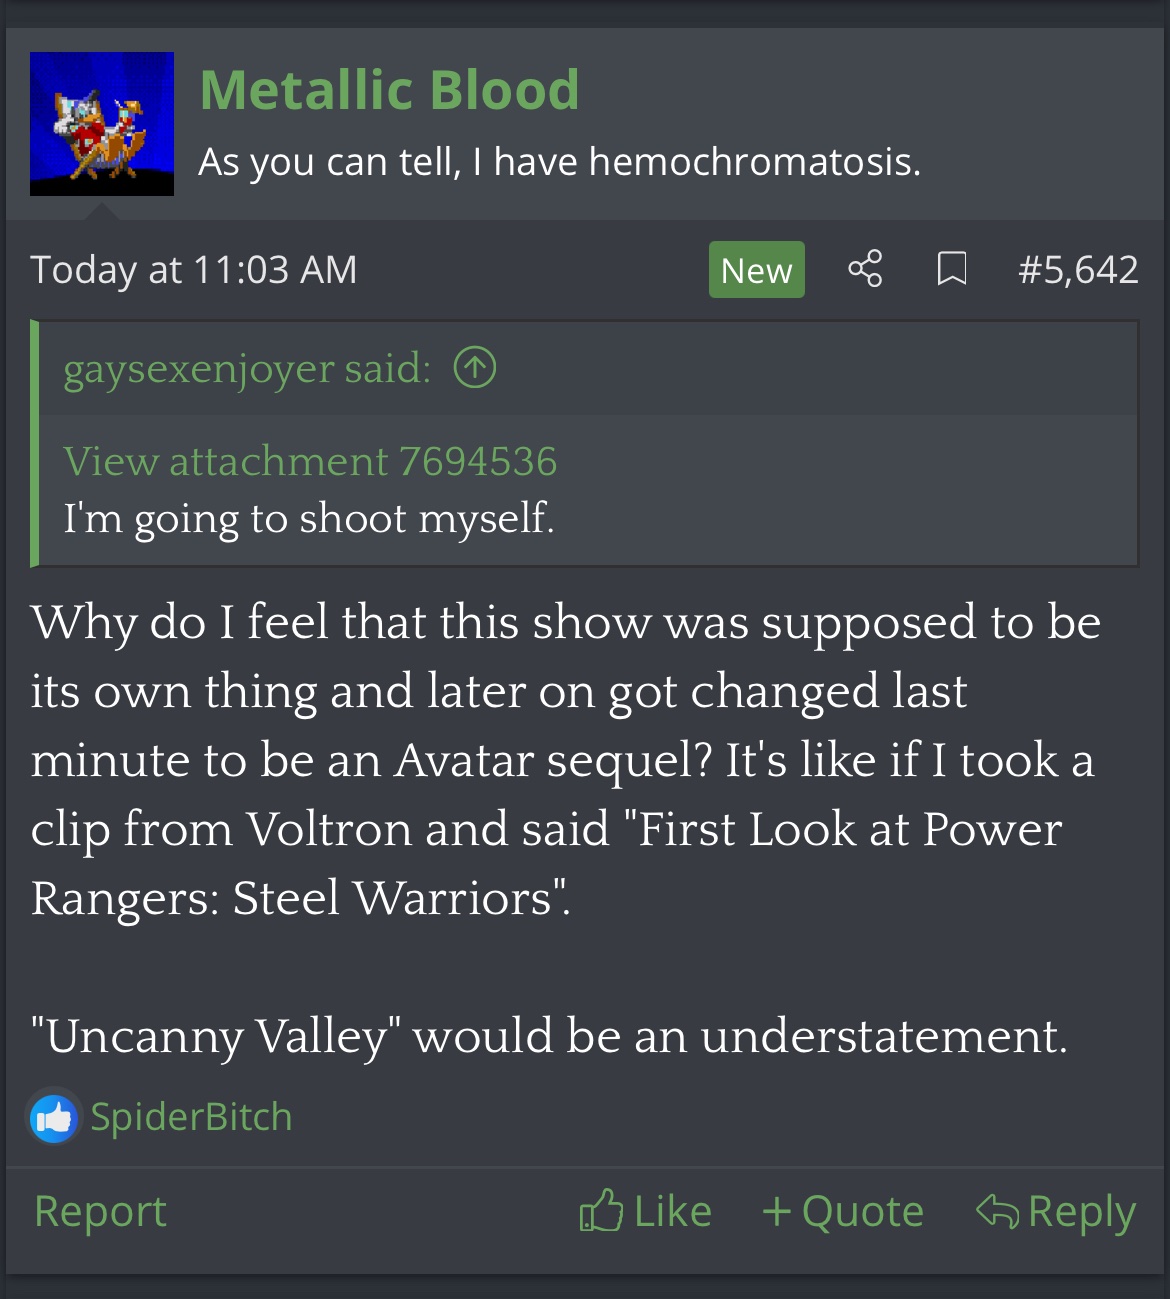Screen dimensions: 1170x1299
Task: Click the hemochromatosis user title text
Action: pos(559,161)
